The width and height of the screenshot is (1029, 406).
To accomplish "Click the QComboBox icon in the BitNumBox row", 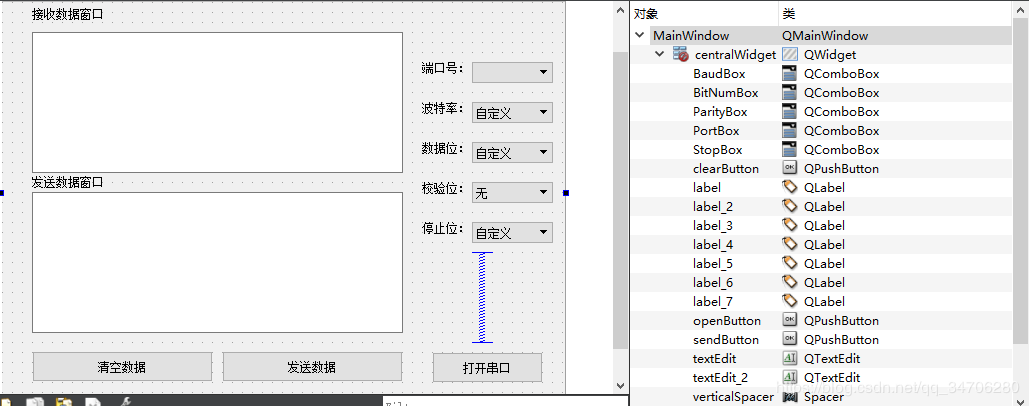I will (x=789, y=92).
